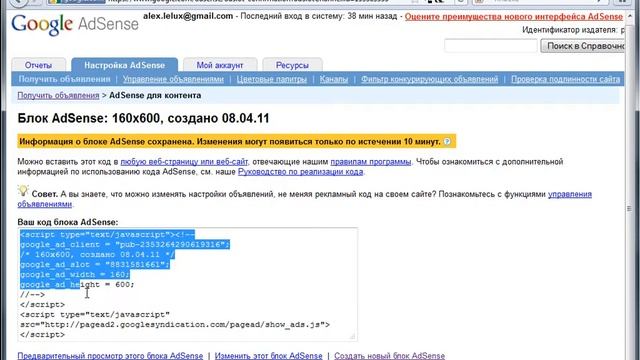Open Цветовые палитры submenu item
This screenshot has height=360, width=640.
272,79
